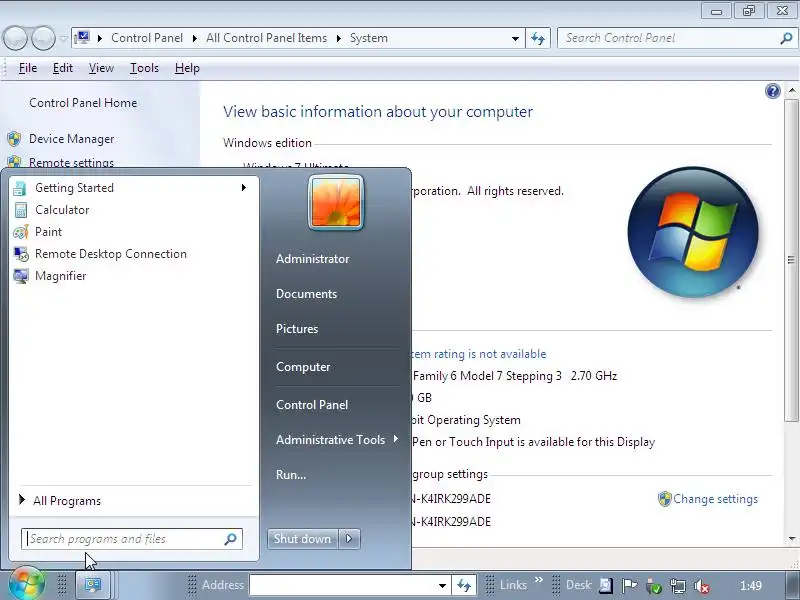The height and width of the screenshot is (600, 800).
Task: Click the Administrator user folder link
Action: click(312, 259)
